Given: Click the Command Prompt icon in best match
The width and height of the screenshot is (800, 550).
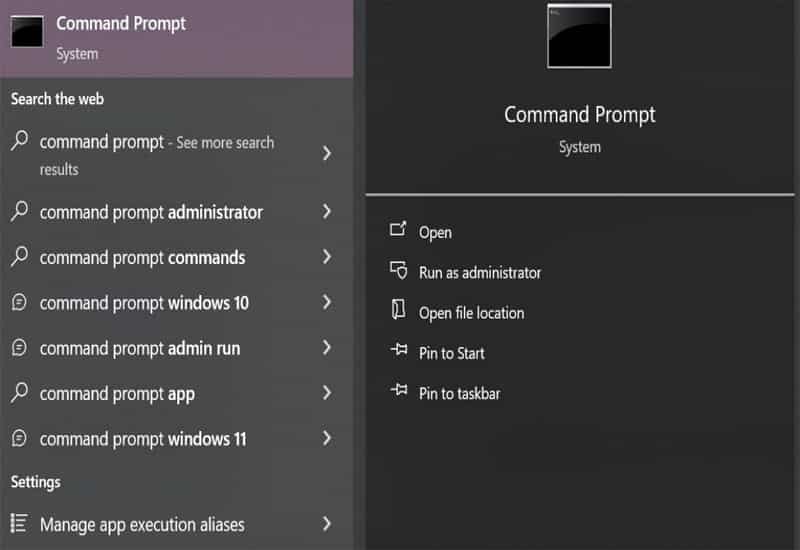Looking at the screenshot, I should (28, 33).
